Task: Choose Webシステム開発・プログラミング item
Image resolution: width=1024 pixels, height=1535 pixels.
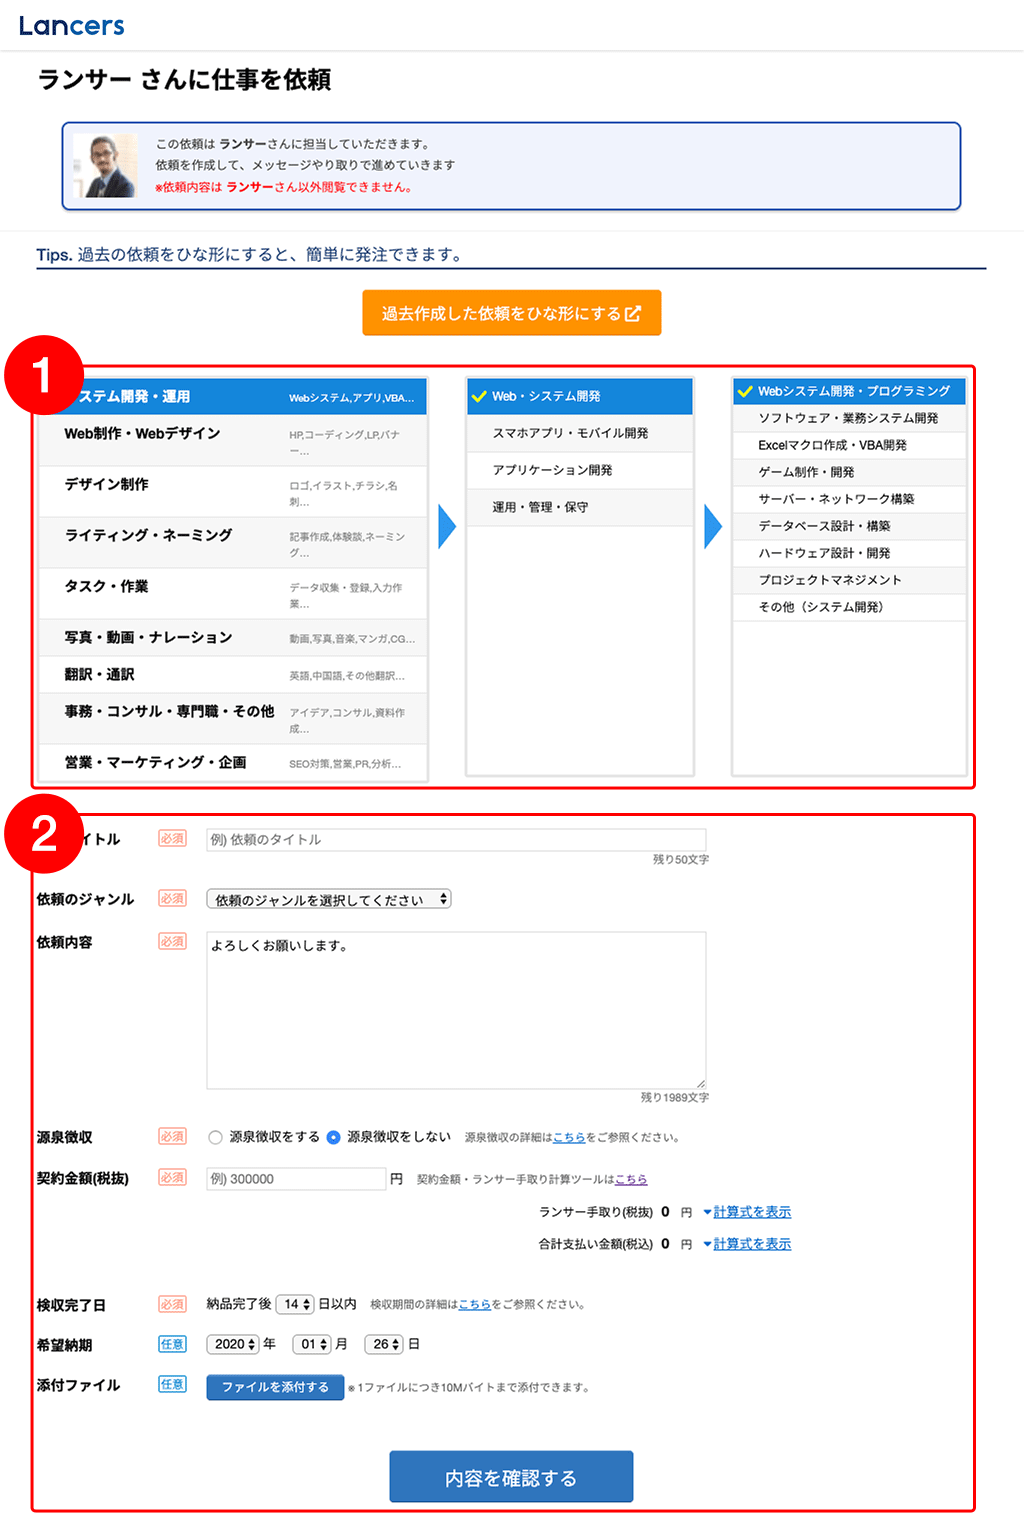Action: [x=849, y=391]
